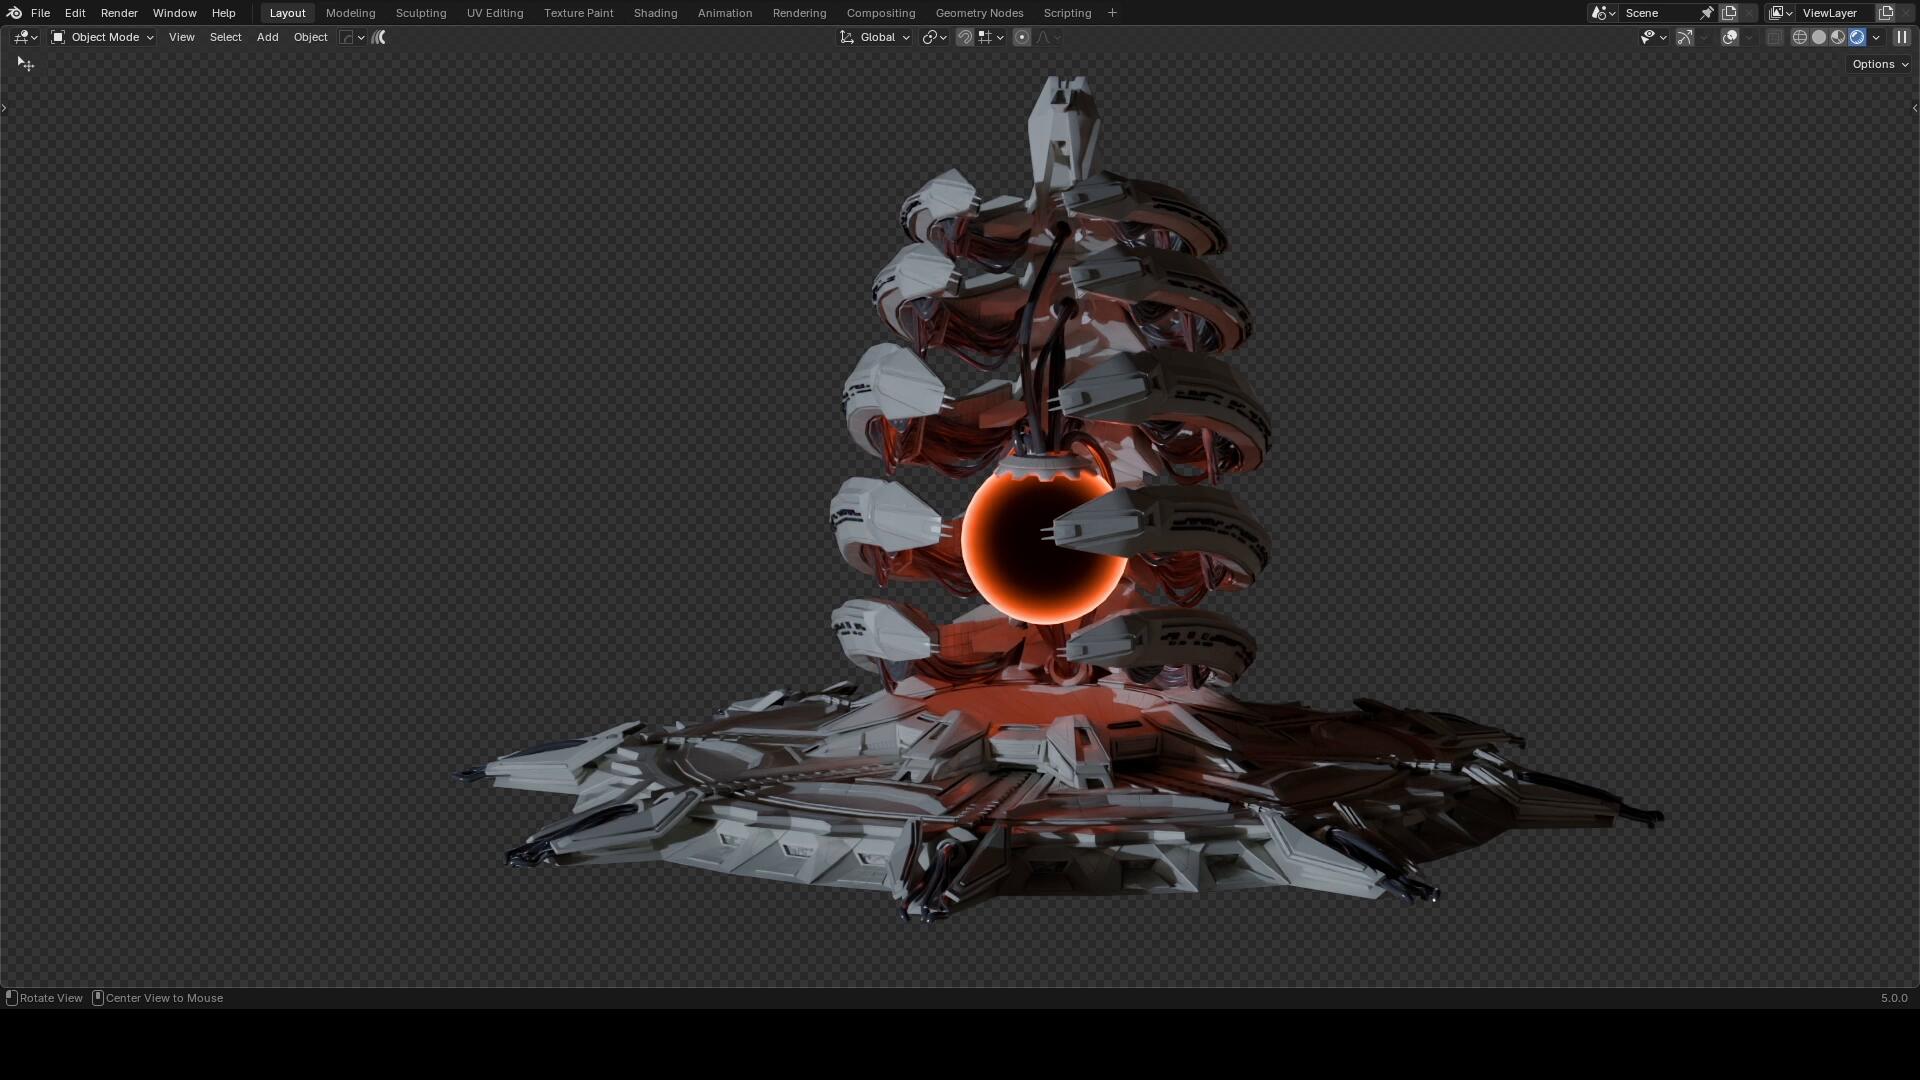Enable proportional editing
The height and width of the screenshot is (1080, 1920).
click(x=1023, y=37)
